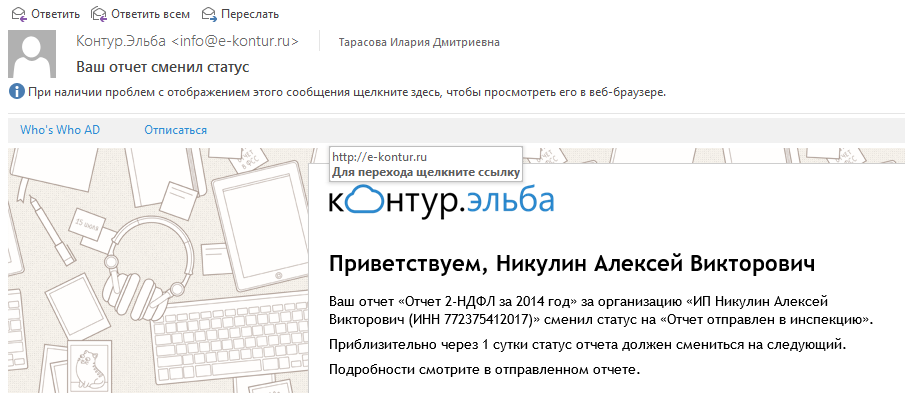905x393 pixels.
Task: Click paragraph mentioning Отчет 2-НДФЛ за 2014 год
Action: click(x=601, y=310)
